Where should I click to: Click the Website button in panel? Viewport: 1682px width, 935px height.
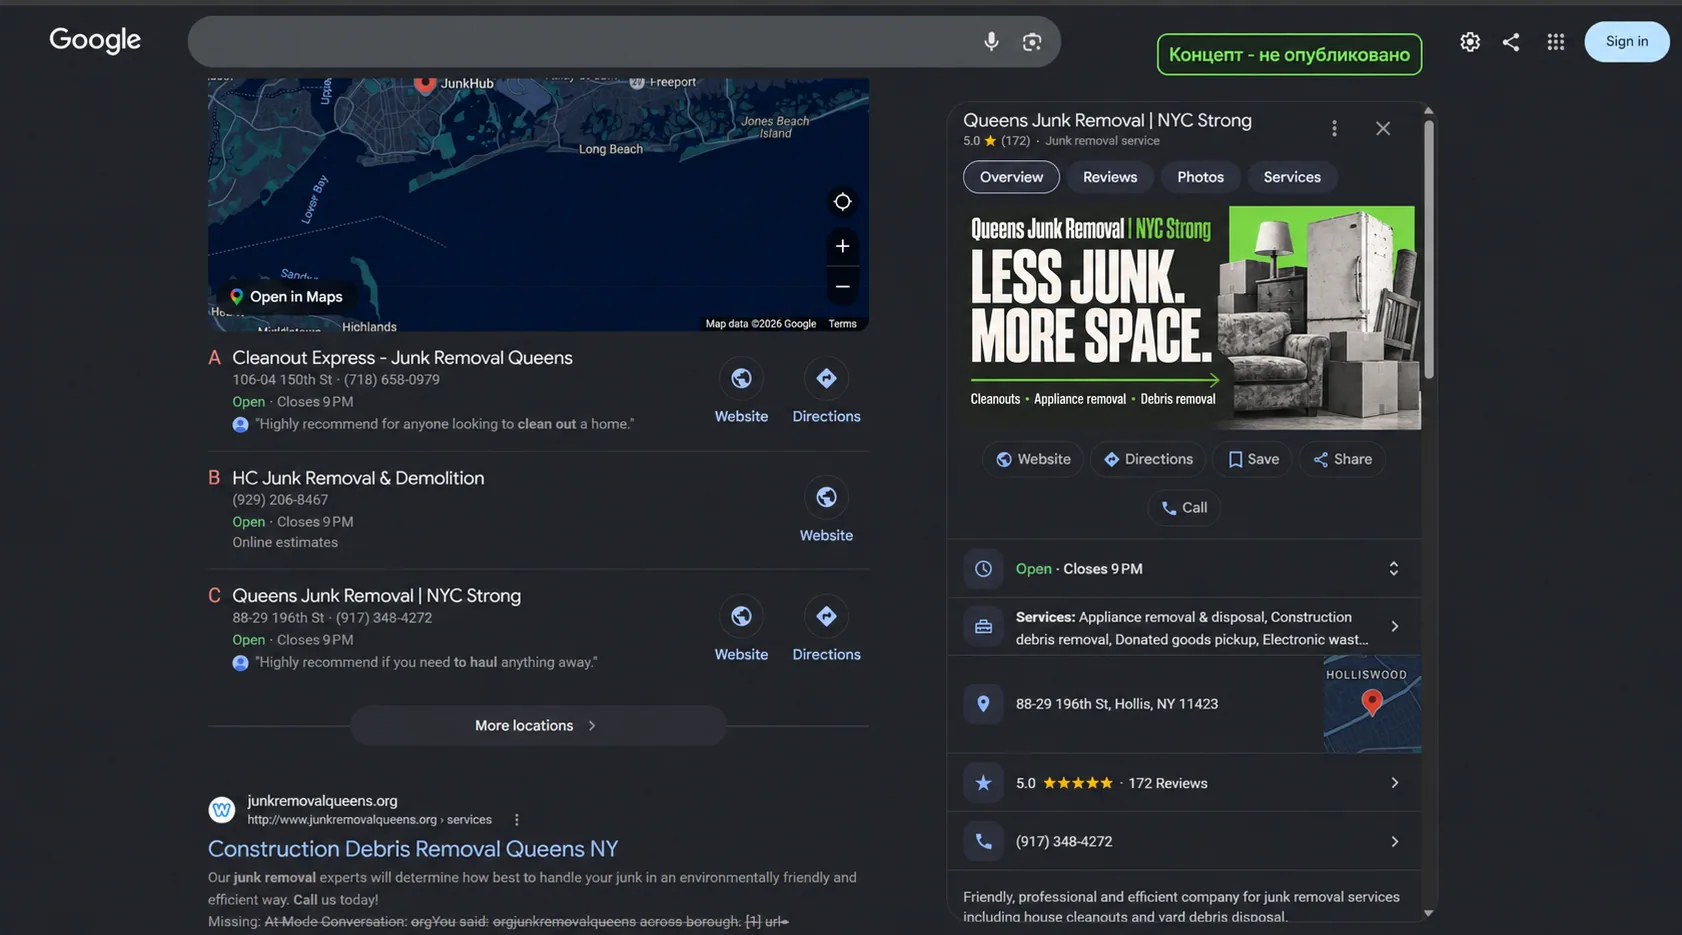tap(1033, 459)
